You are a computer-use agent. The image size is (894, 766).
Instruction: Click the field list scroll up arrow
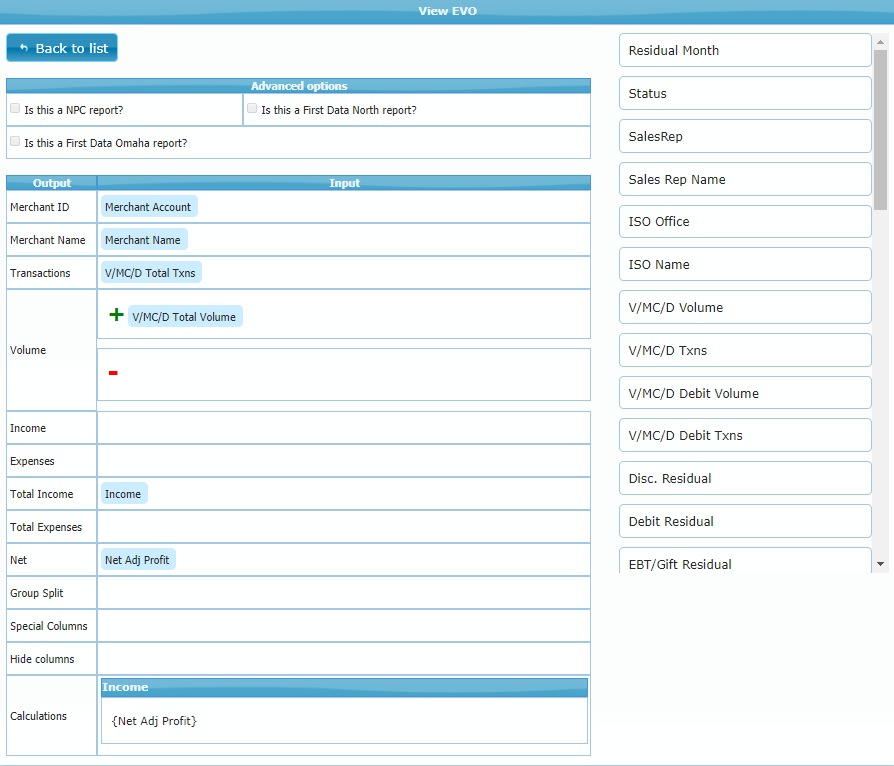click(880, 43)
